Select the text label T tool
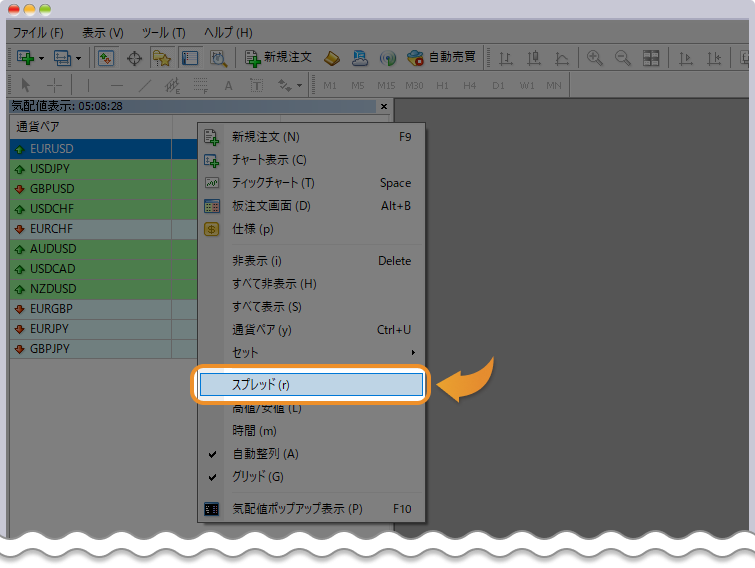The image size is (755, 568). [257, 86]
